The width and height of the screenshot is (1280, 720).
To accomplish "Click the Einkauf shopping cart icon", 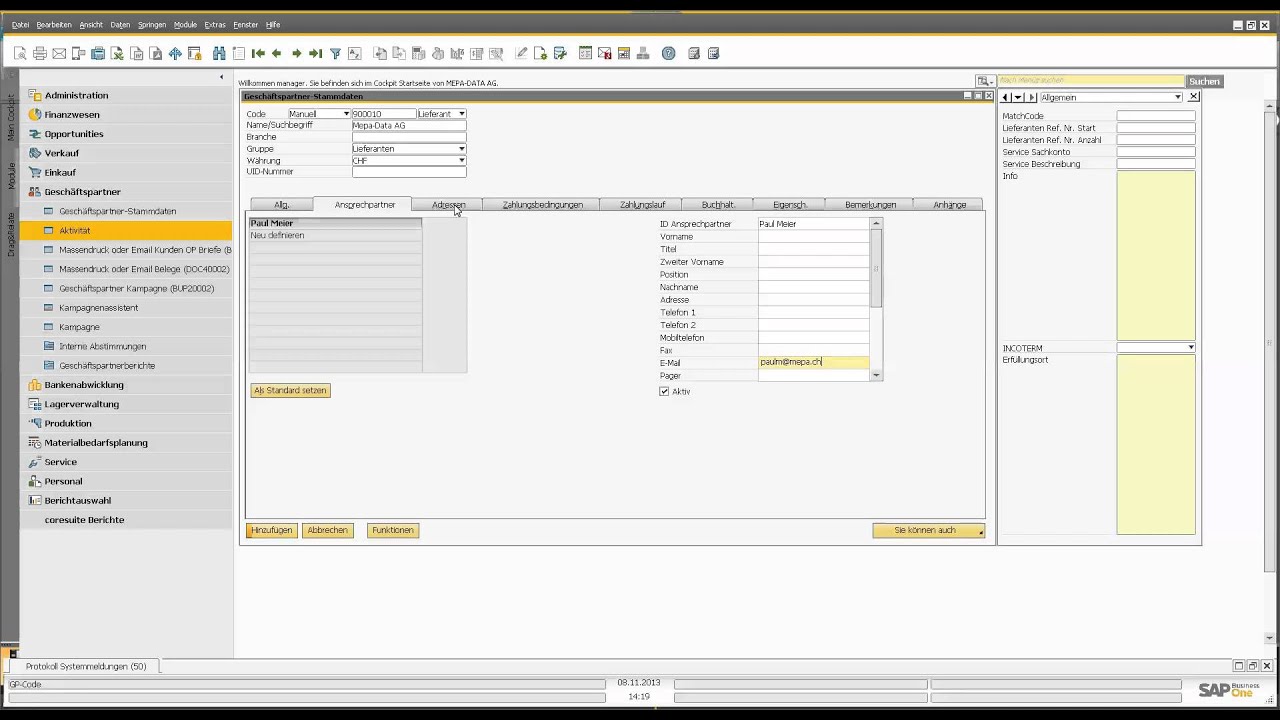I will coord(35,172).
